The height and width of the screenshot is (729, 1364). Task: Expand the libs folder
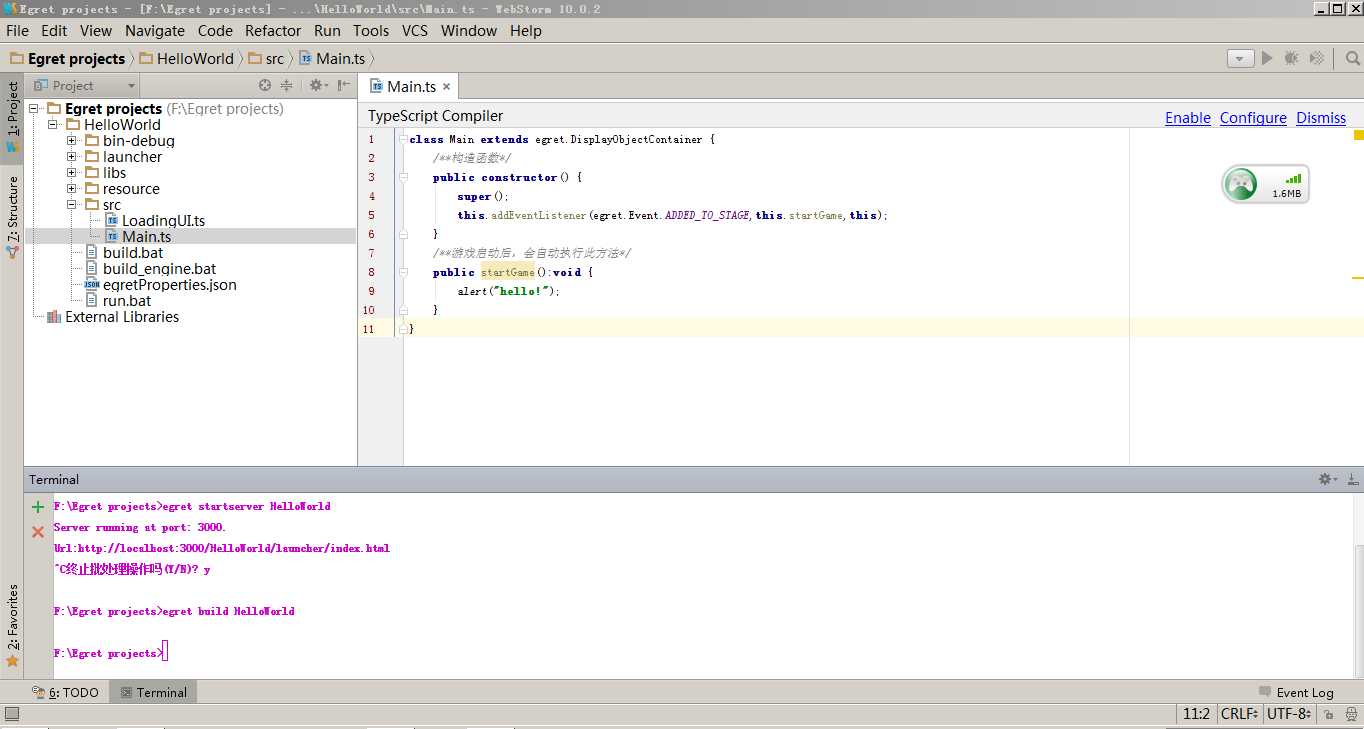pyautogui.click(x=72, y=173)
